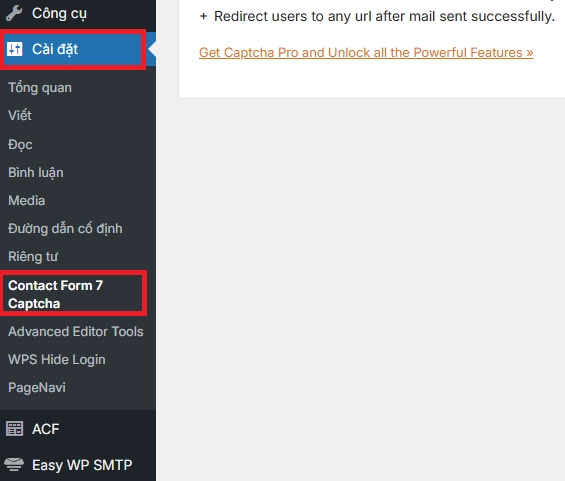Viewport: 565px width, 481px height.
Task: Open the Easy WP SMTP menu
Action: click(x=78, y=464)
